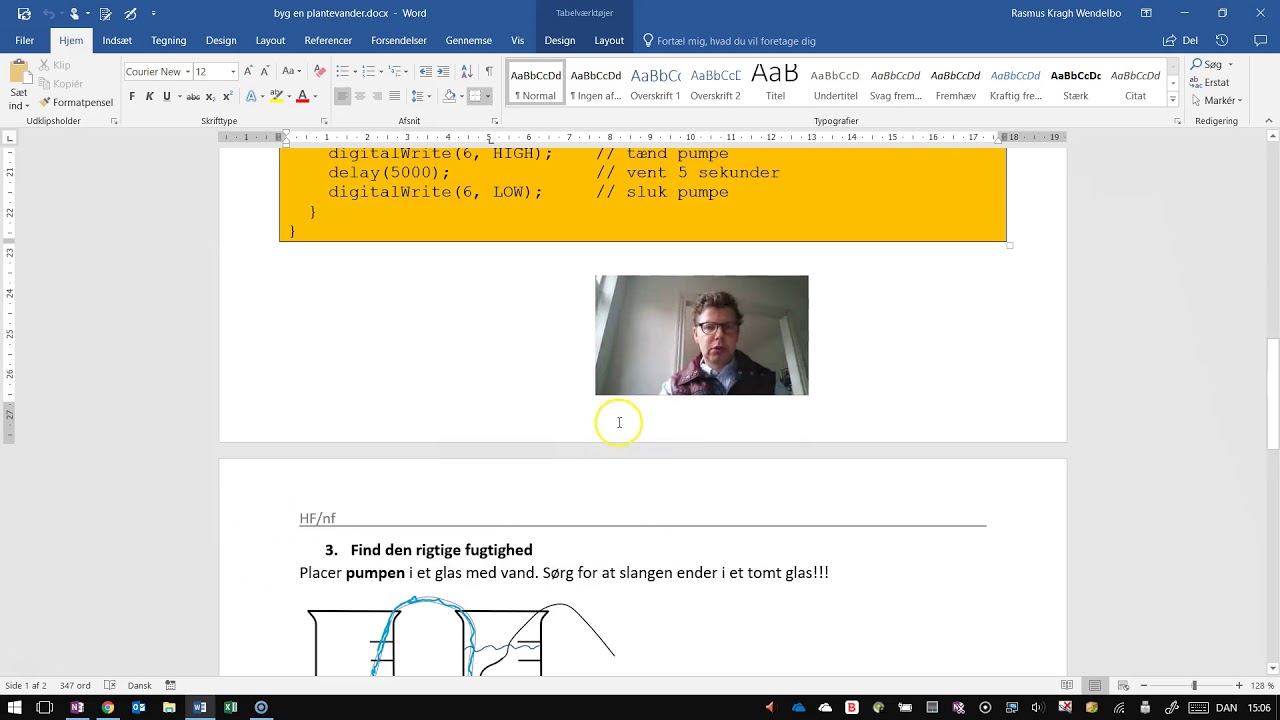Open Indsæt ribbon tab
Viewport: 1280px width, 720px height.
(117, 40)
